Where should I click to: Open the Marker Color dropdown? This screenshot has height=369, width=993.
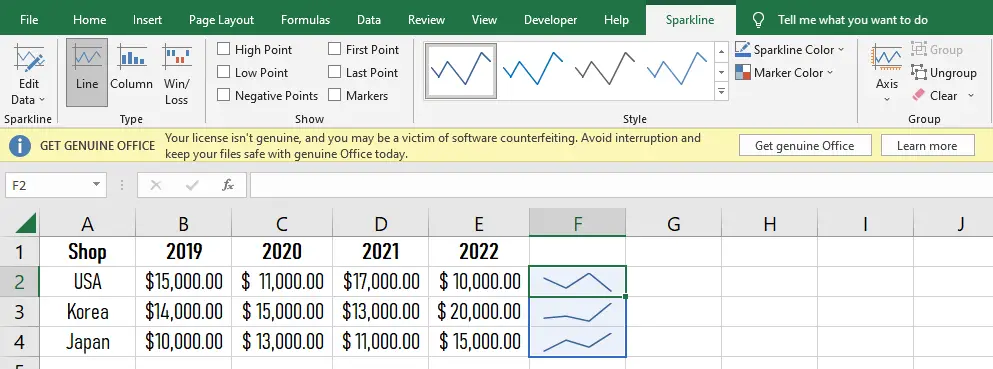tap(784, 73)
